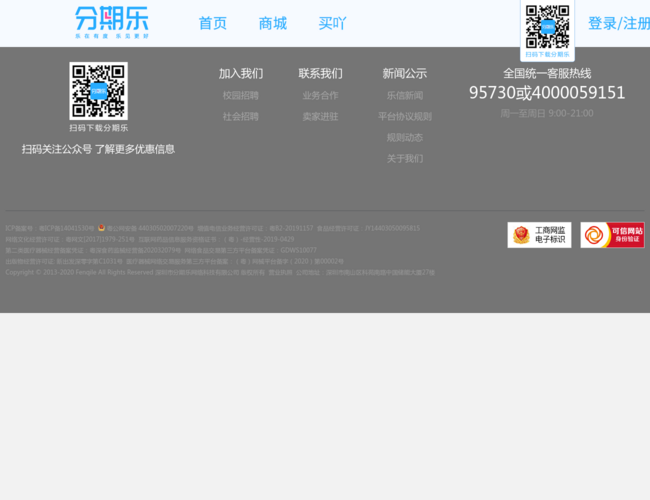Click the 互联网药品信息服务资格证书 text

click(x=216, y=239)
